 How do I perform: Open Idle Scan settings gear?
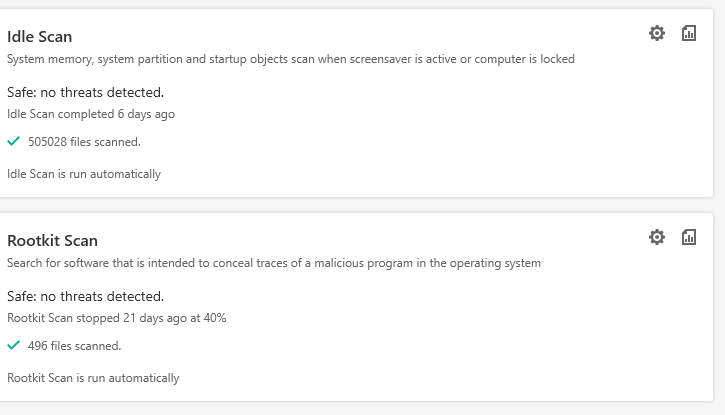point(656,33)
